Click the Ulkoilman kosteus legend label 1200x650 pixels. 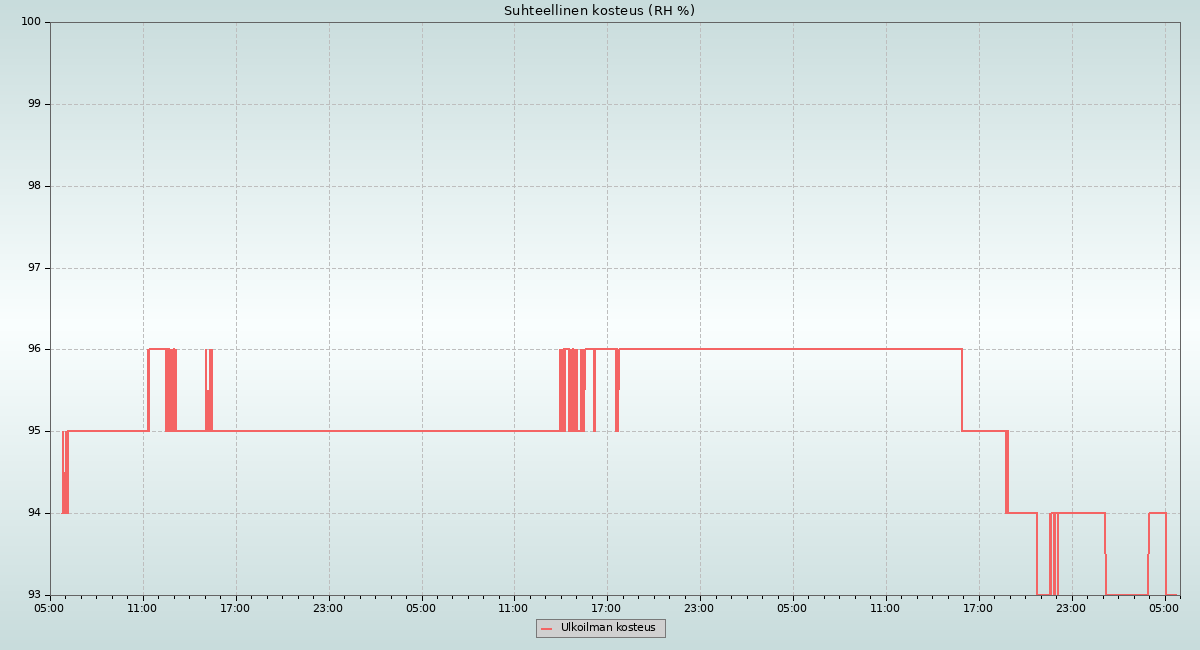point(608,628)
